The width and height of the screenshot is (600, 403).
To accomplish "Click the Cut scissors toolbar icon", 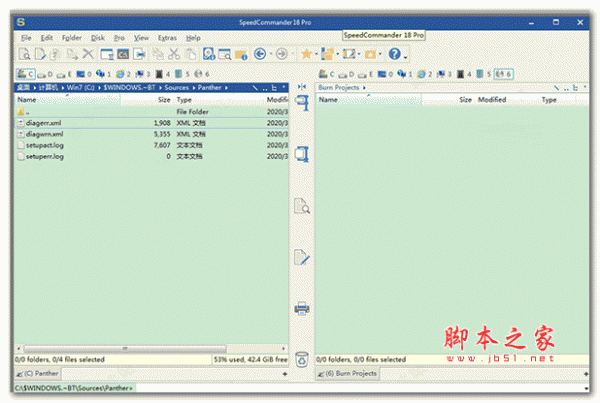I will pos(174,54).
